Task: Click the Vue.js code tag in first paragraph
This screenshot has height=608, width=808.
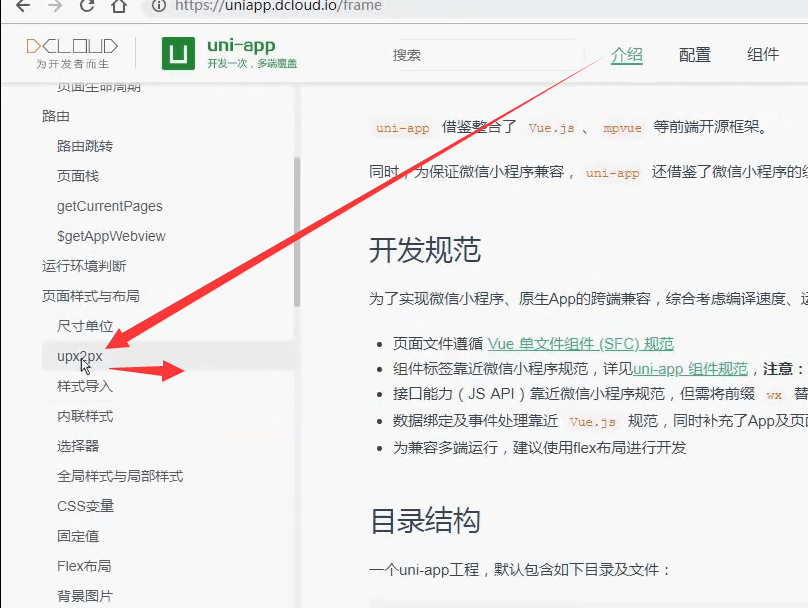Action: coord(551,128)
